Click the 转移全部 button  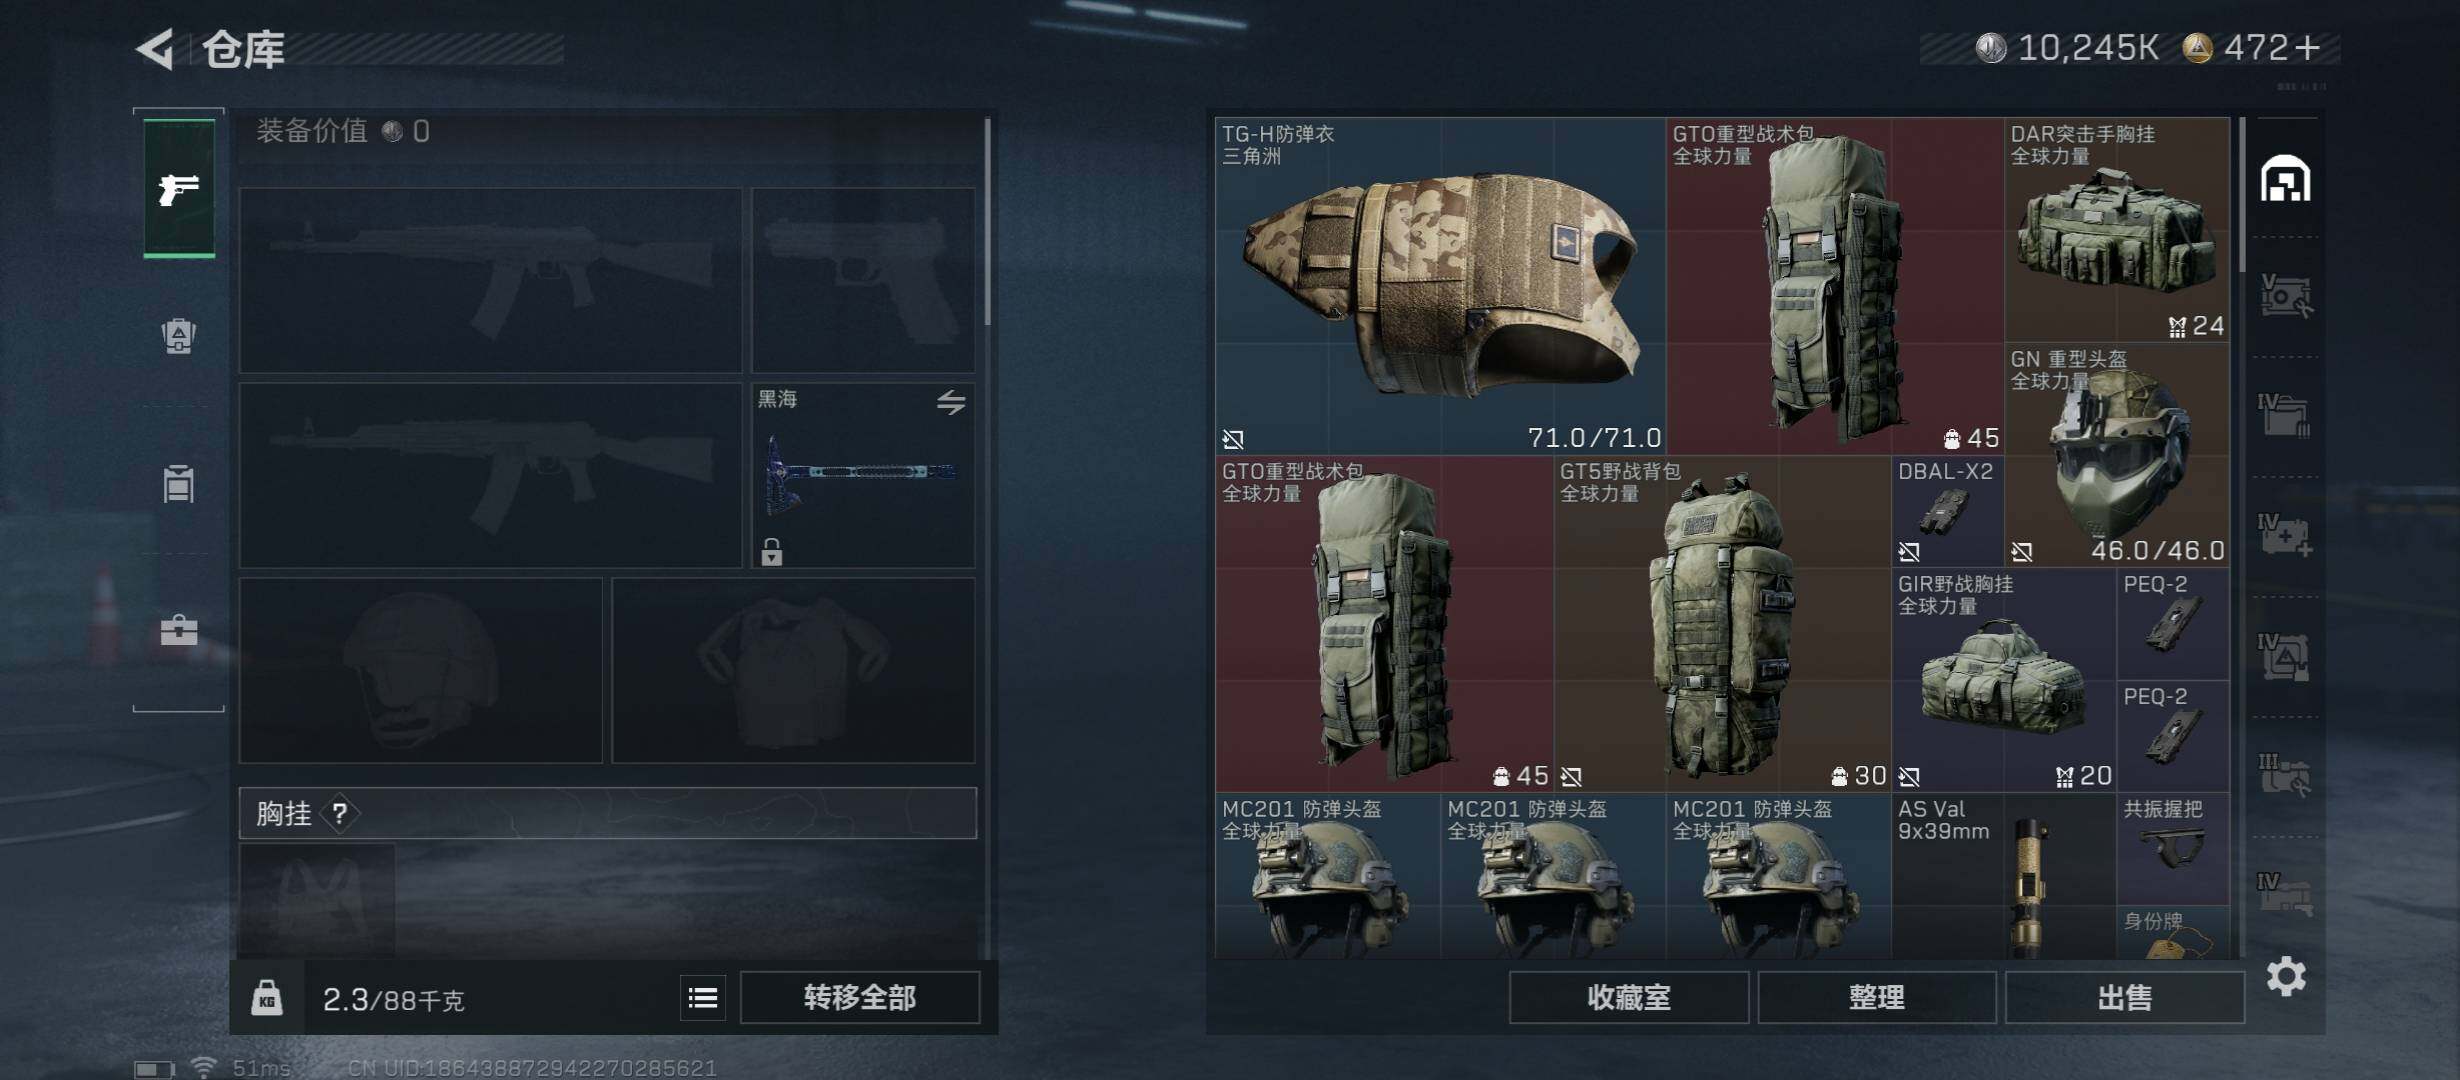(x=860, y=998)
